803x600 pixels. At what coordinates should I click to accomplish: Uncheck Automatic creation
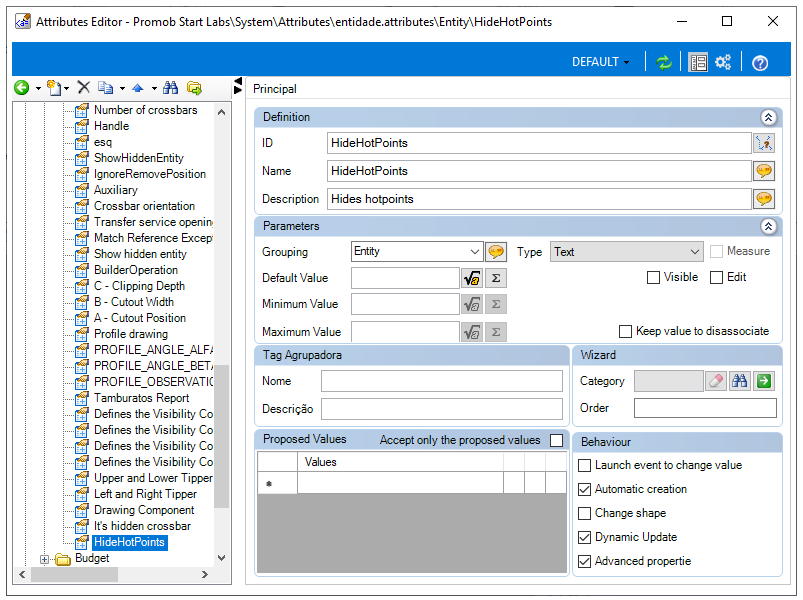[x=584, y=489]
